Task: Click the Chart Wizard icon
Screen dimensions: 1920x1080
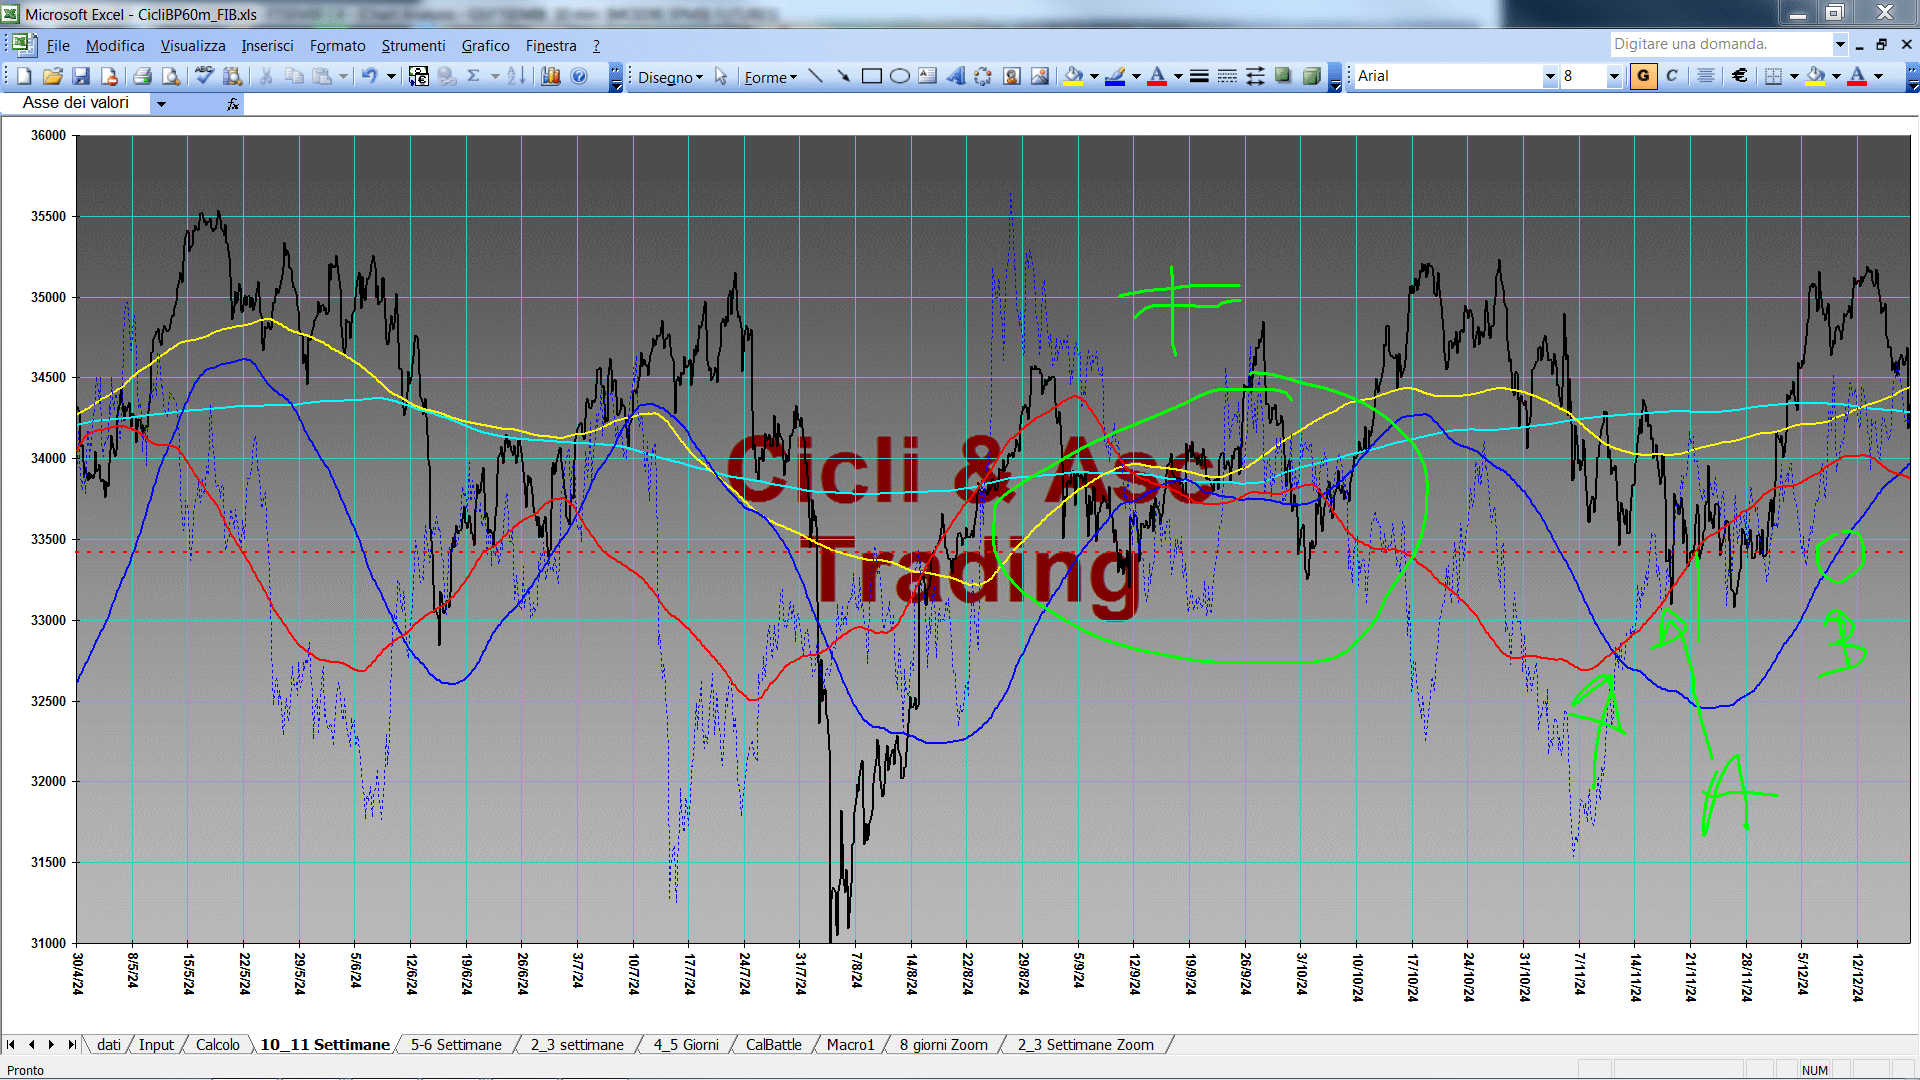Action: click(x=551, y=76)
